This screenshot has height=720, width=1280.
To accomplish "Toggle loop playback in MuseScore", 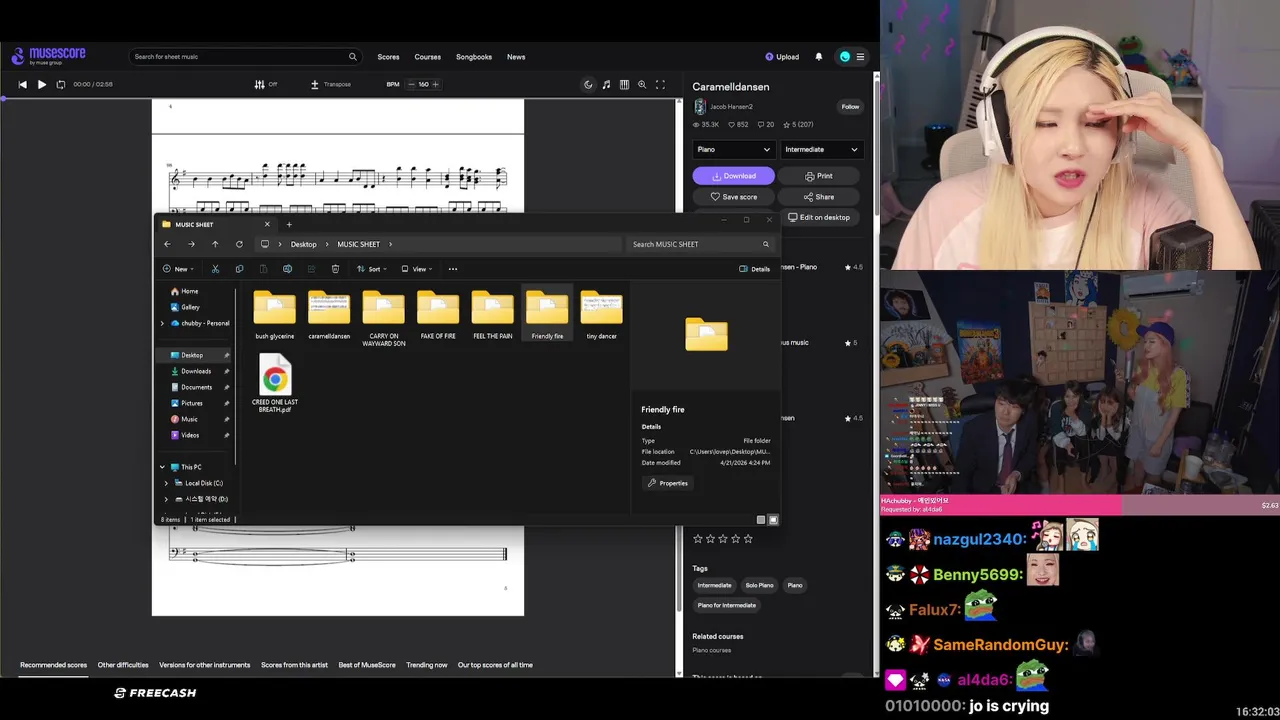I will [x=60, y=84].
